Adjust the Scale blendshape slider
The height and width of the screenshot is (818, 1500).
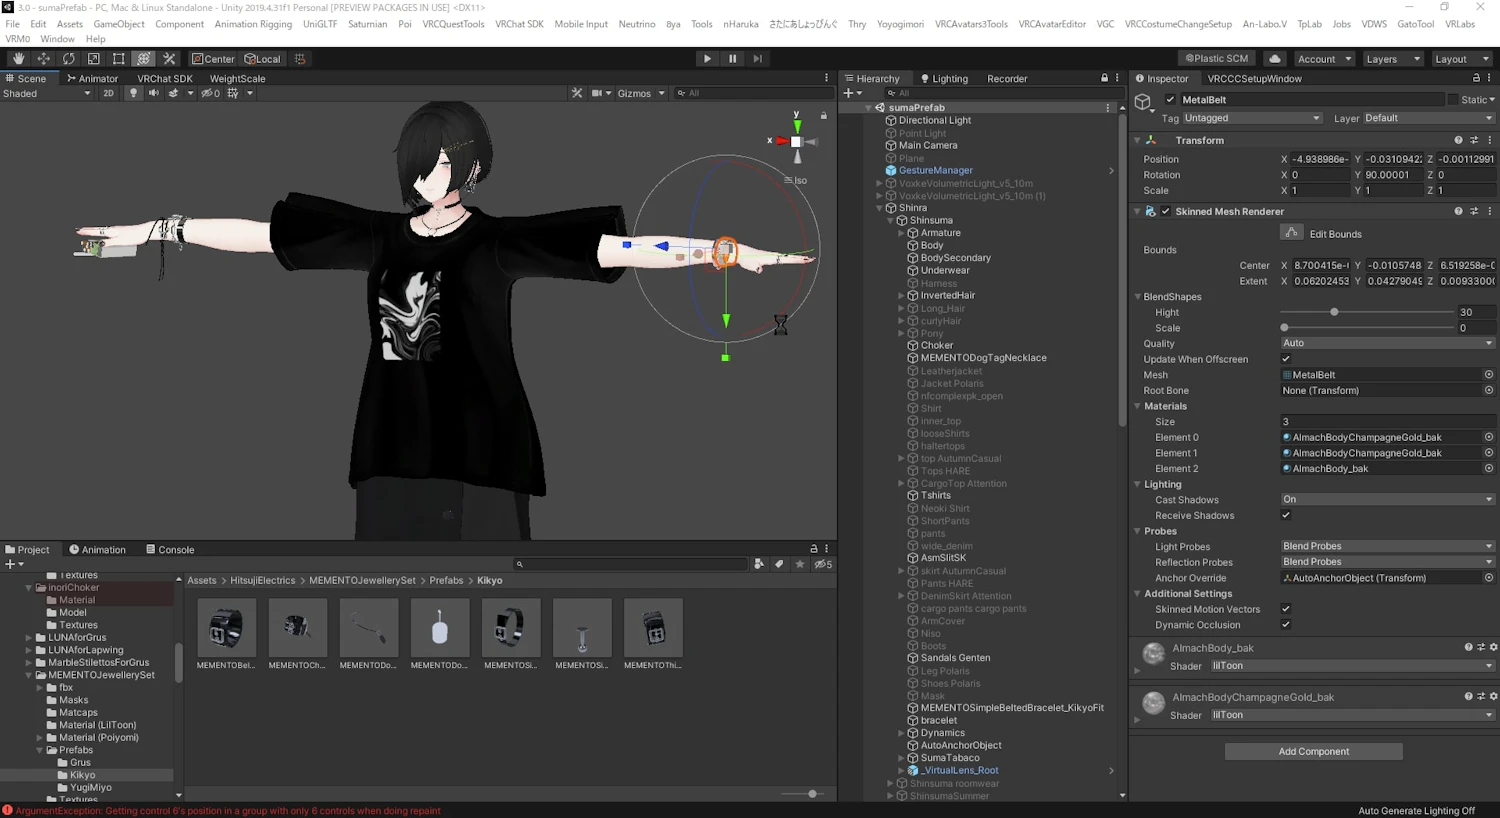(1284, 328)
